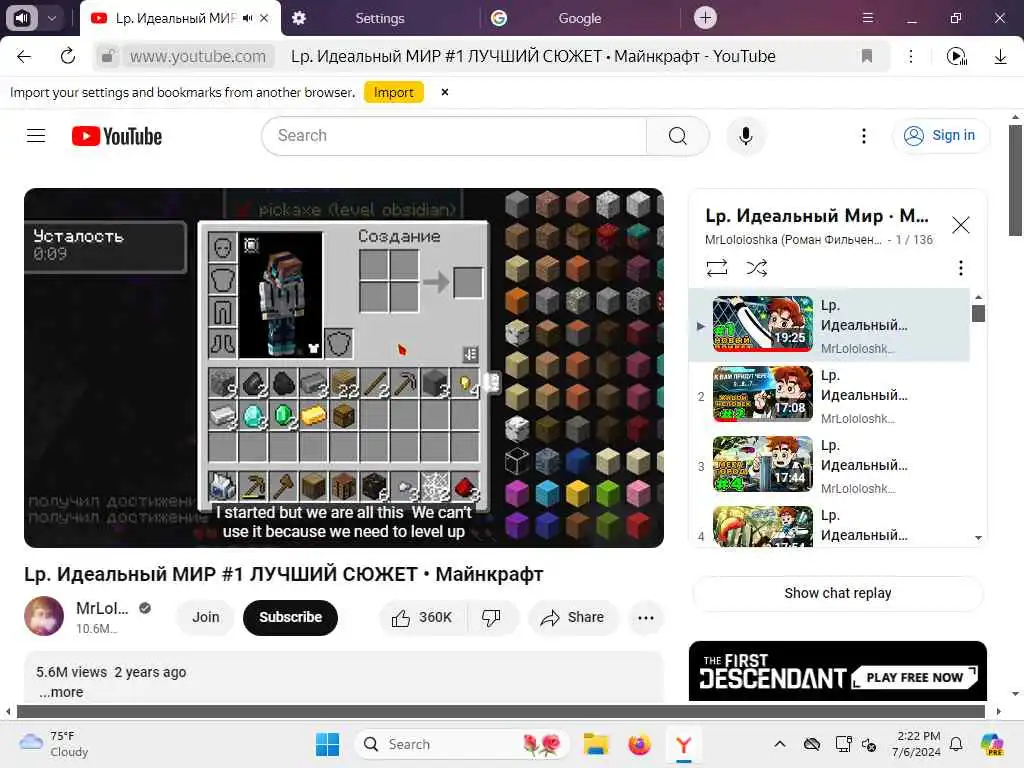Open the media playback control icon
Viewport: 1024px width, 768px height.
point(957,56)
